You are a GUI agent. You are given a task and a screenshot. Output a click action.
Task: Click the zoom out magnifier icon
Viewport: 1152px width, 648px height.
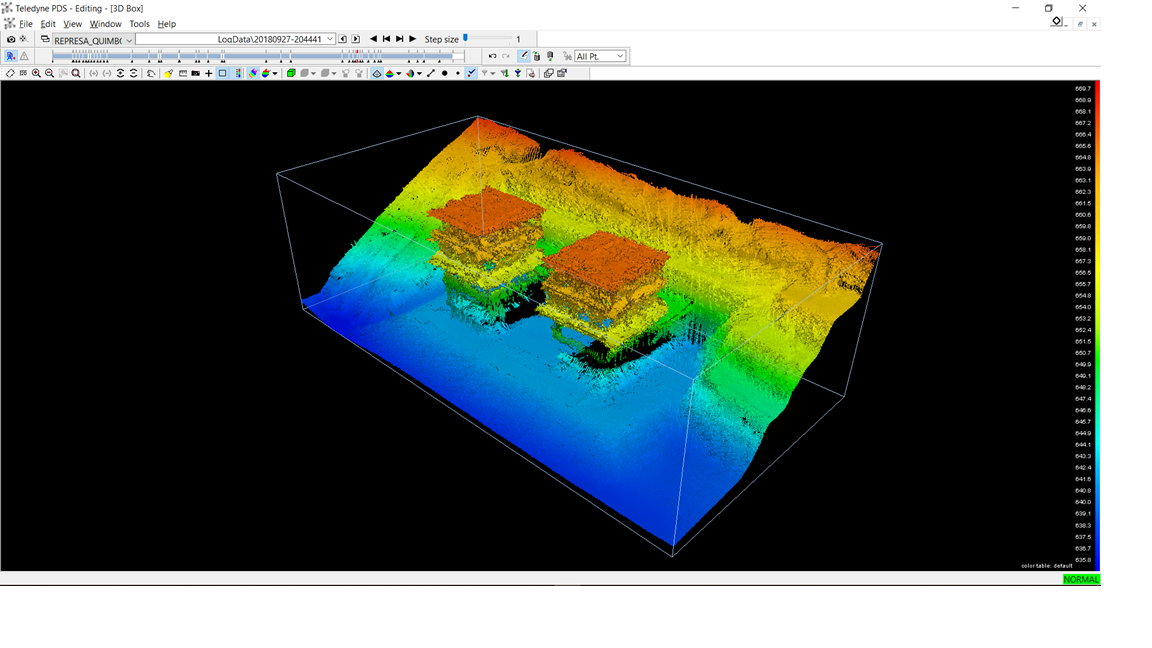point(49,73)
